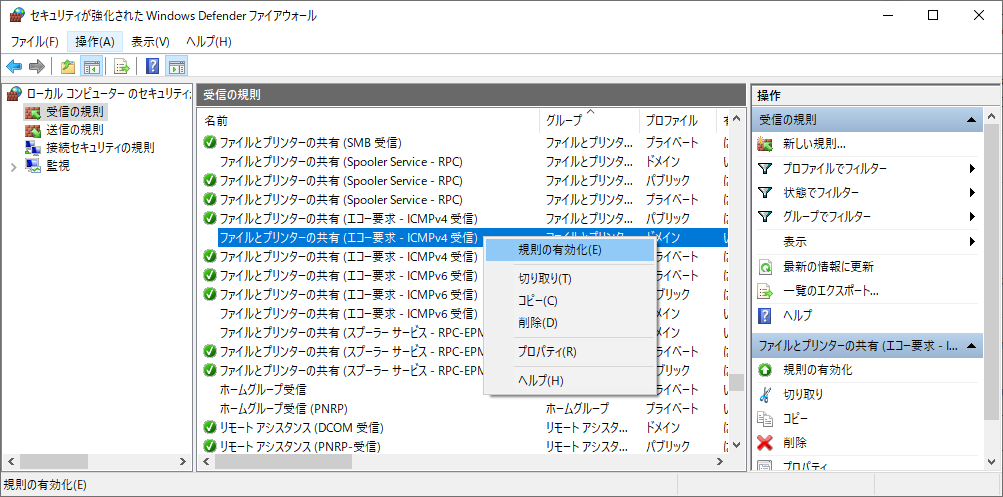Click the green check icon of リモート アシスタンス (PNRP-受信)

(210, 446)
